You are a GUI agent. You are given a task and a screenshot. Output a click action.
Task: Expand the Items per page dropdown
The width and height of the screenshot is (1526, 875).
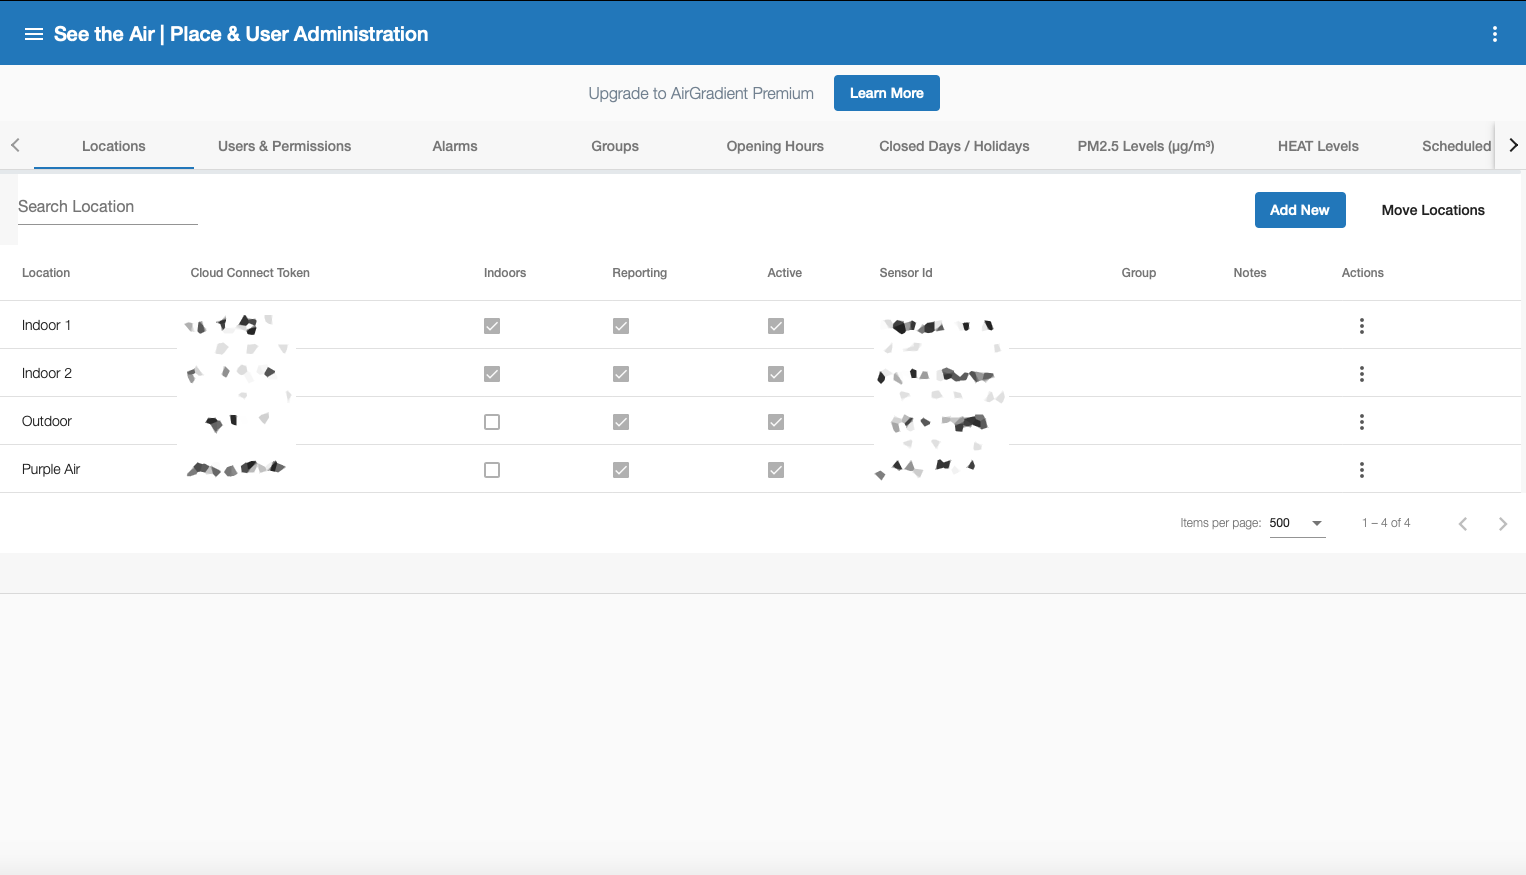click(1297, 523)
